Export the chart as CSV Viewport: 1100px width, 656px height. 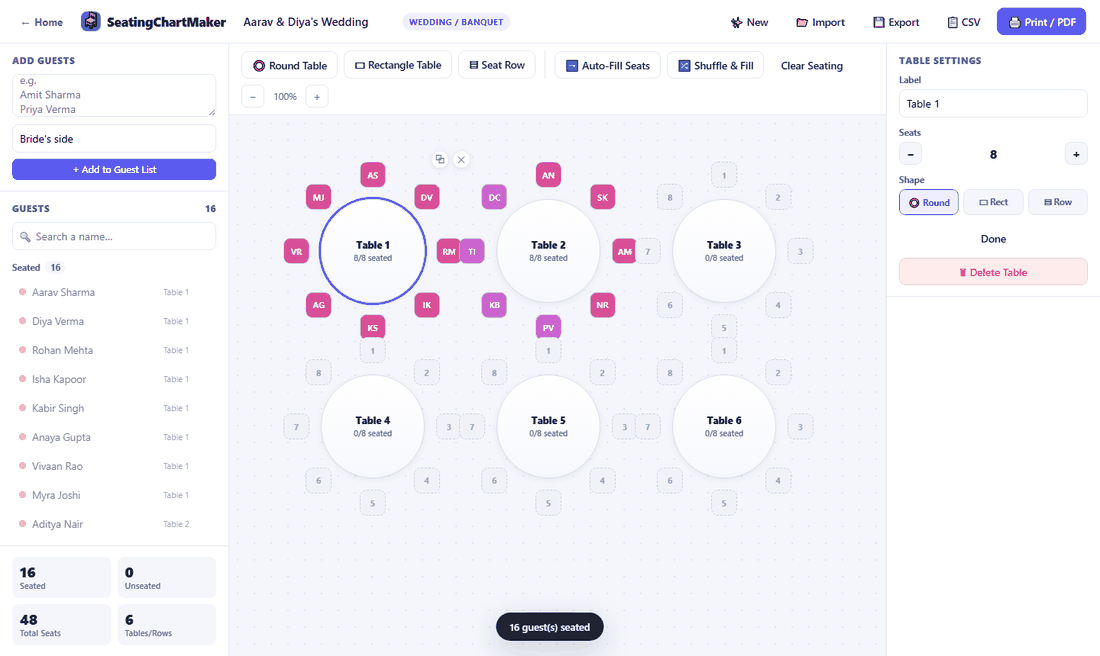click(x=963, y=22)
